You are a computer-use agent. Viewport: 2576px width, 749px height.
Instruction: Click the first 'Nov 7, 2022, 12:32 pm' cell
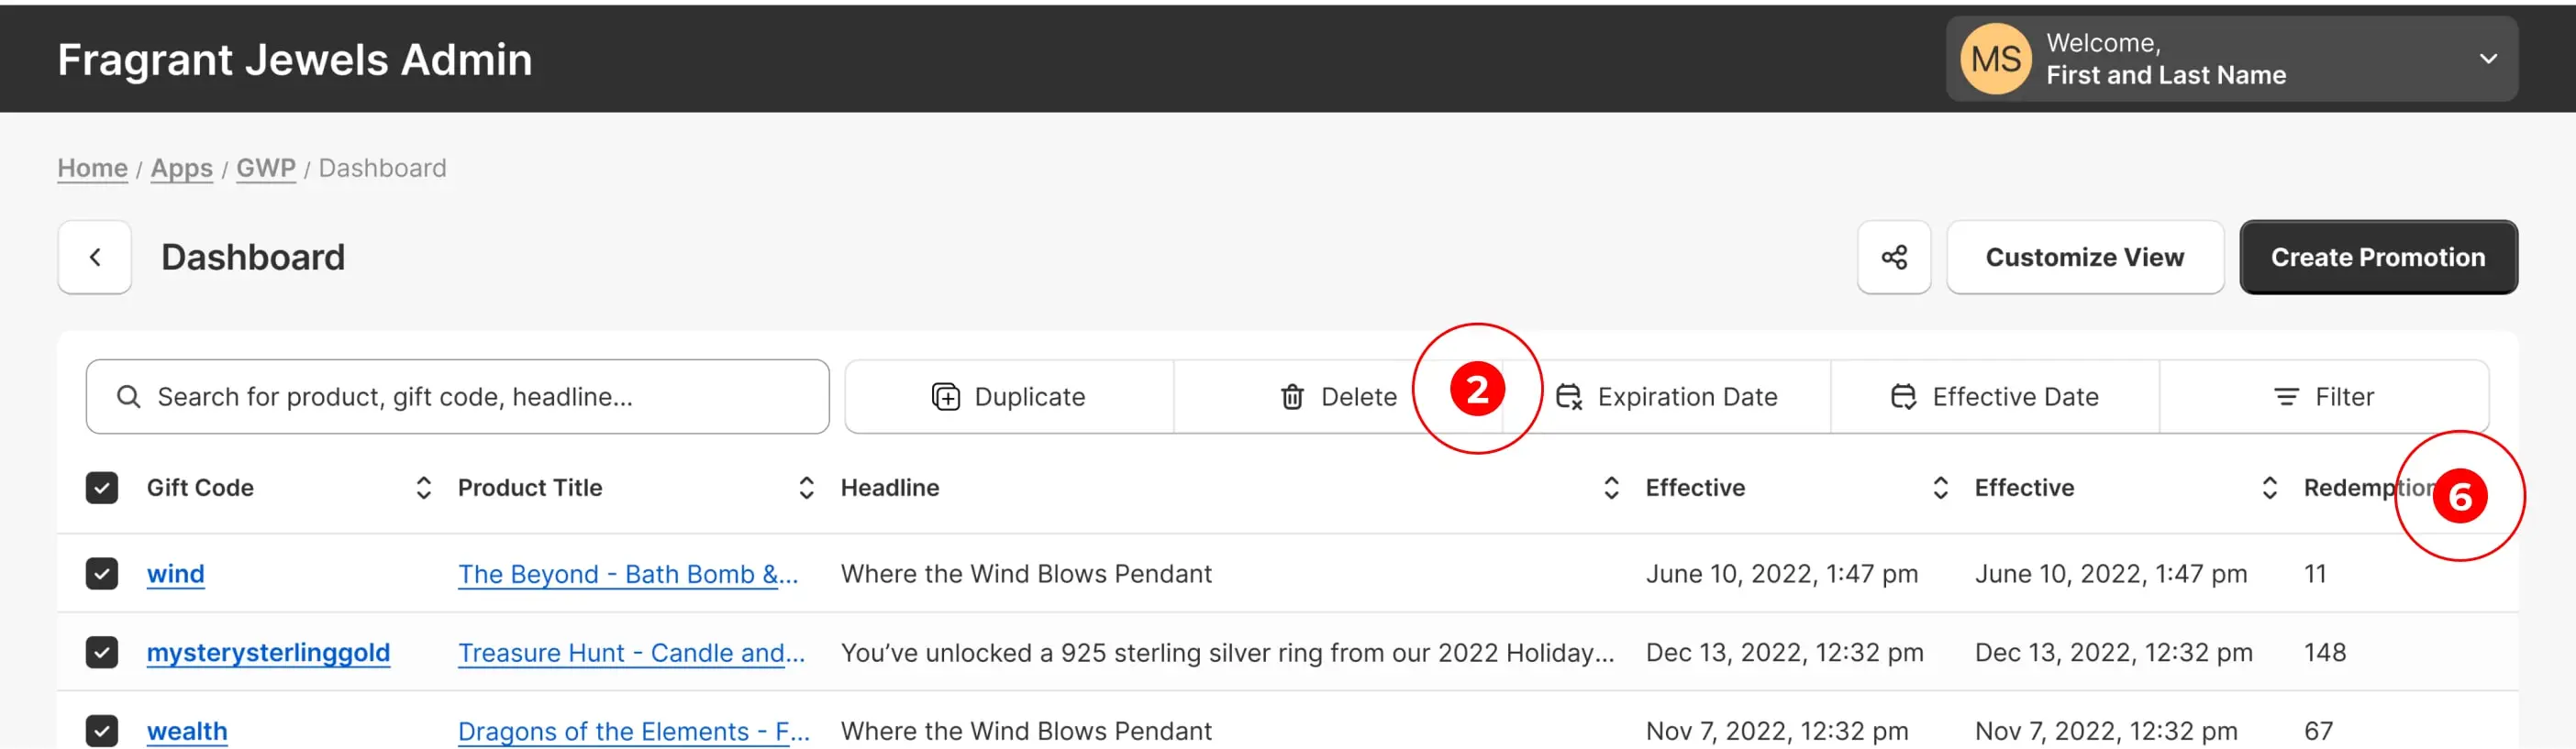click(1777, 731)
